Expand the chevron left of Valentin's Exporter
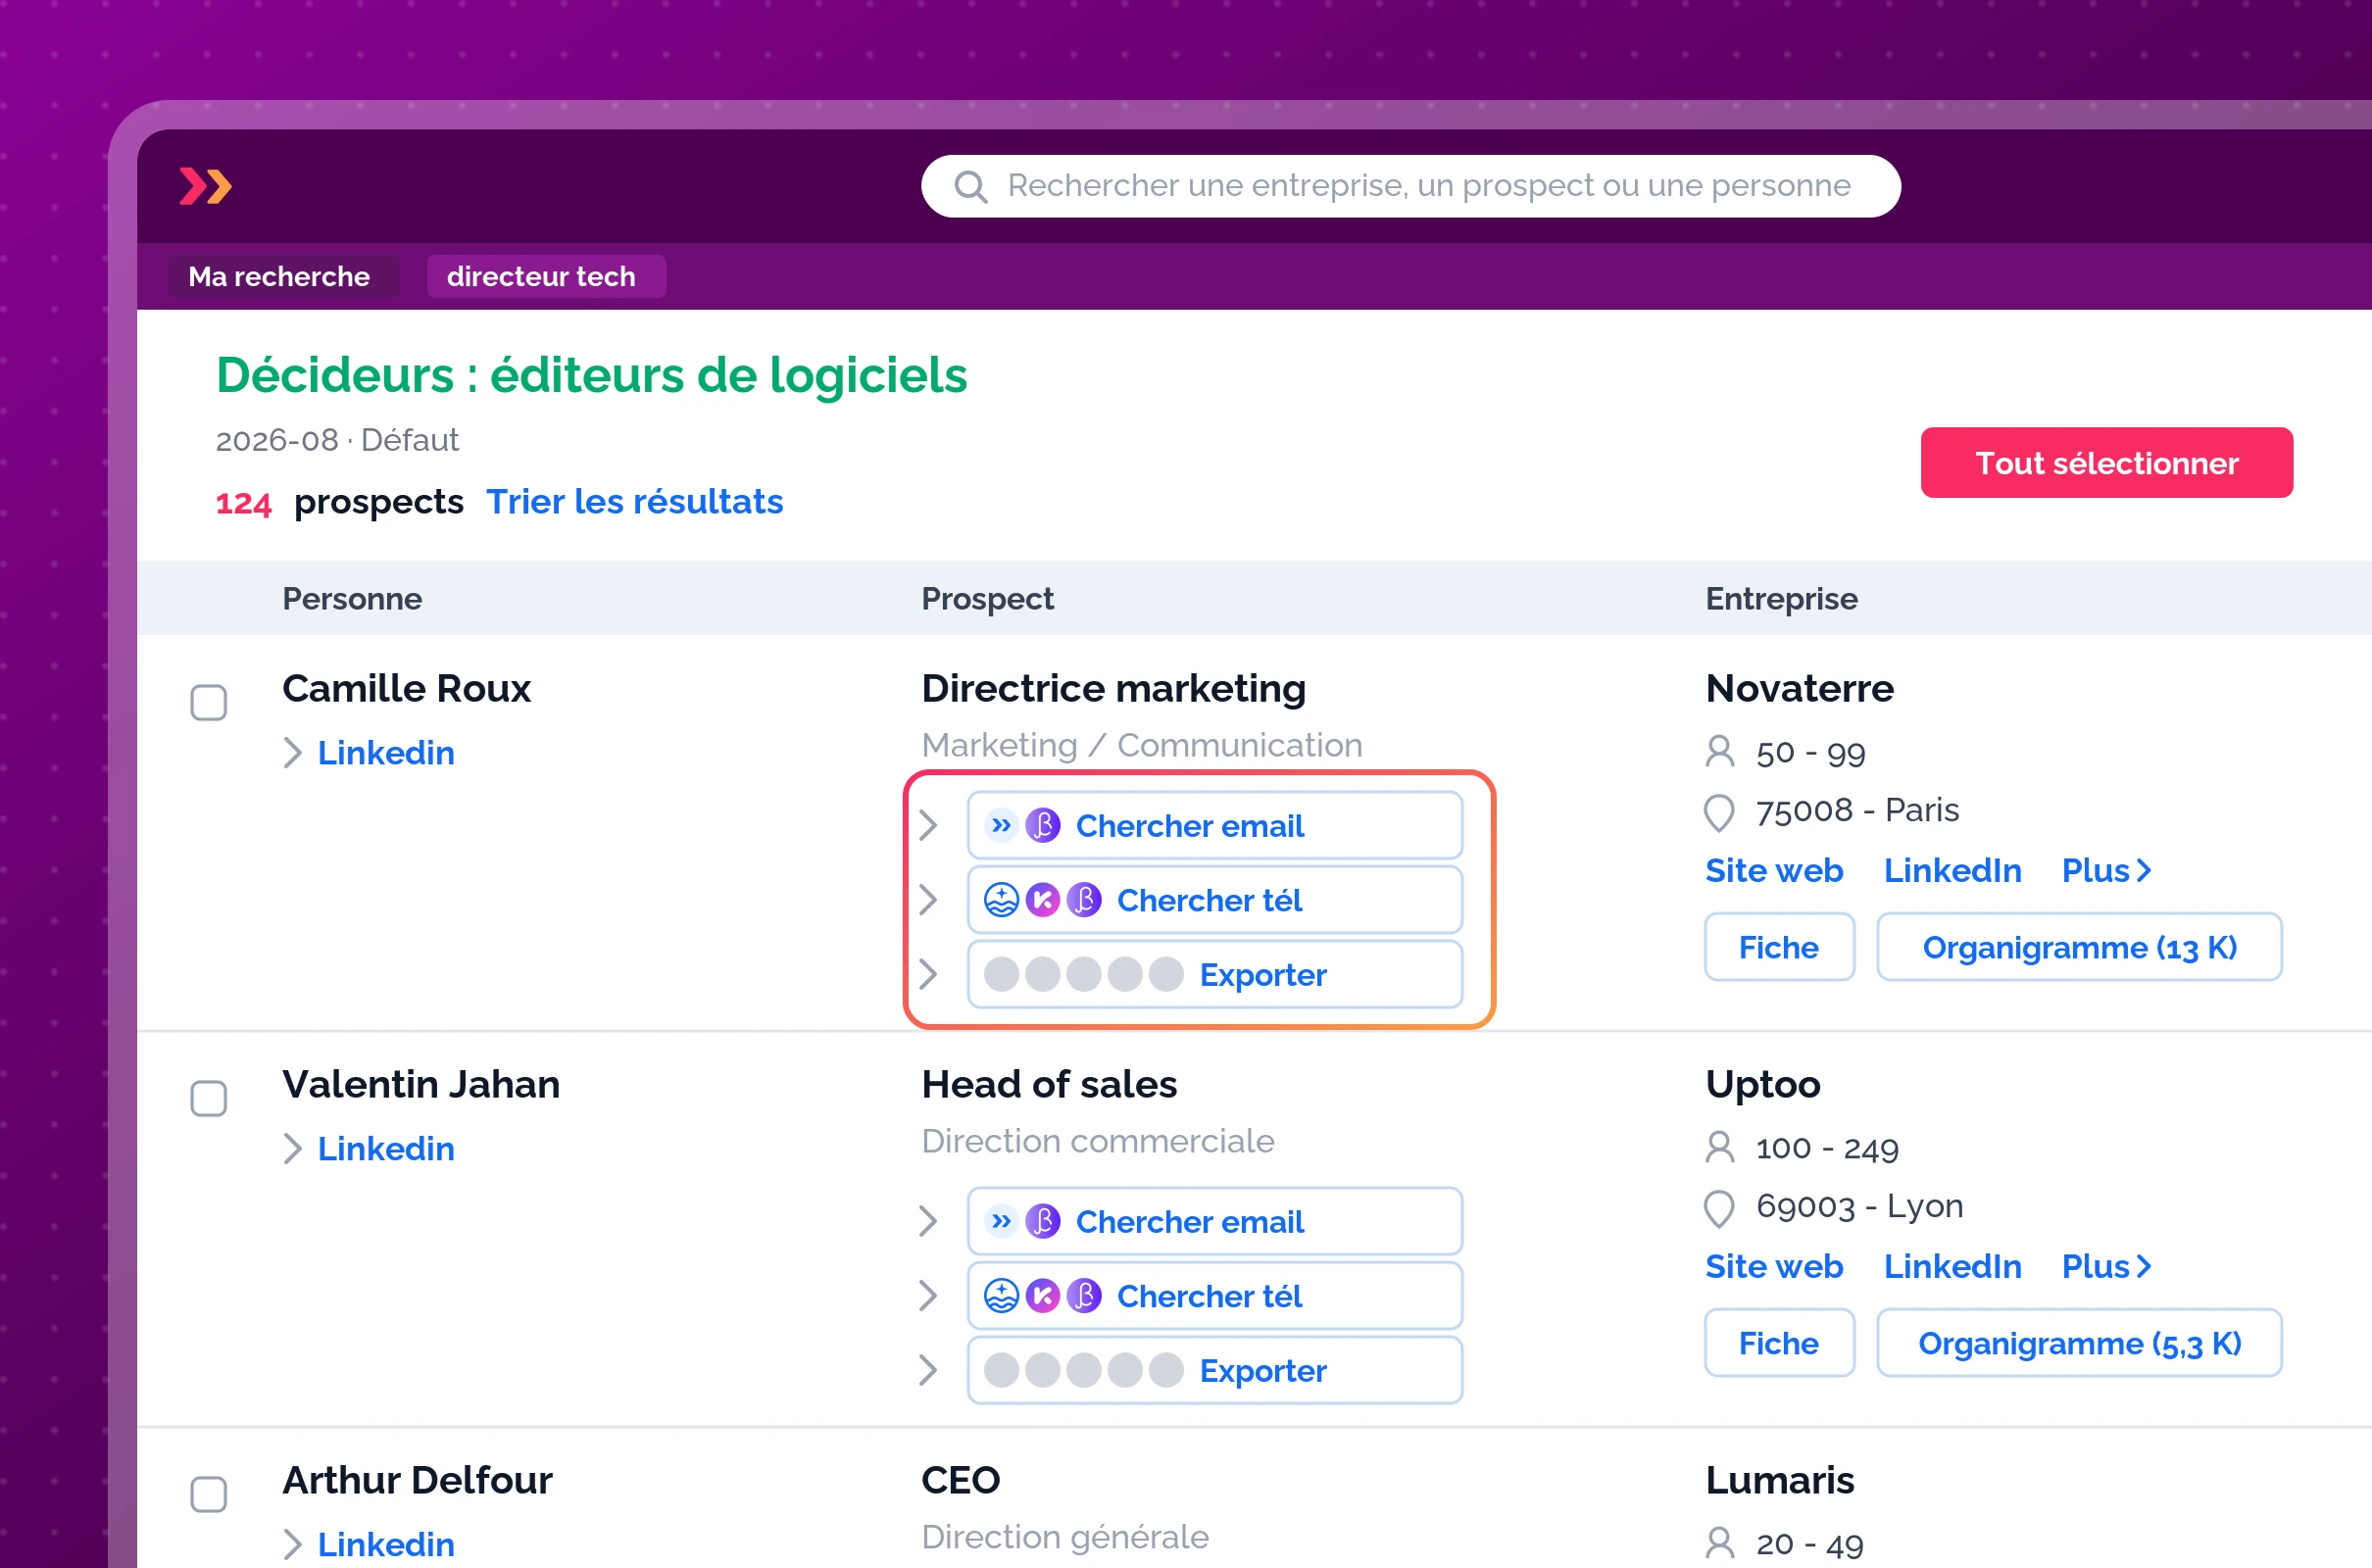 point(928,1370)
